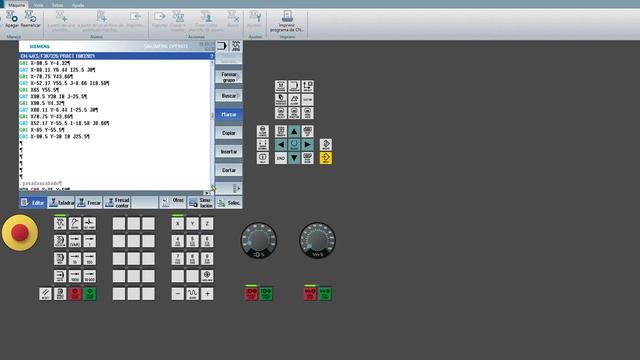Click the green SPINDLE START key
The width and height of the screenshot is (640, 360).
coord(266,293)
